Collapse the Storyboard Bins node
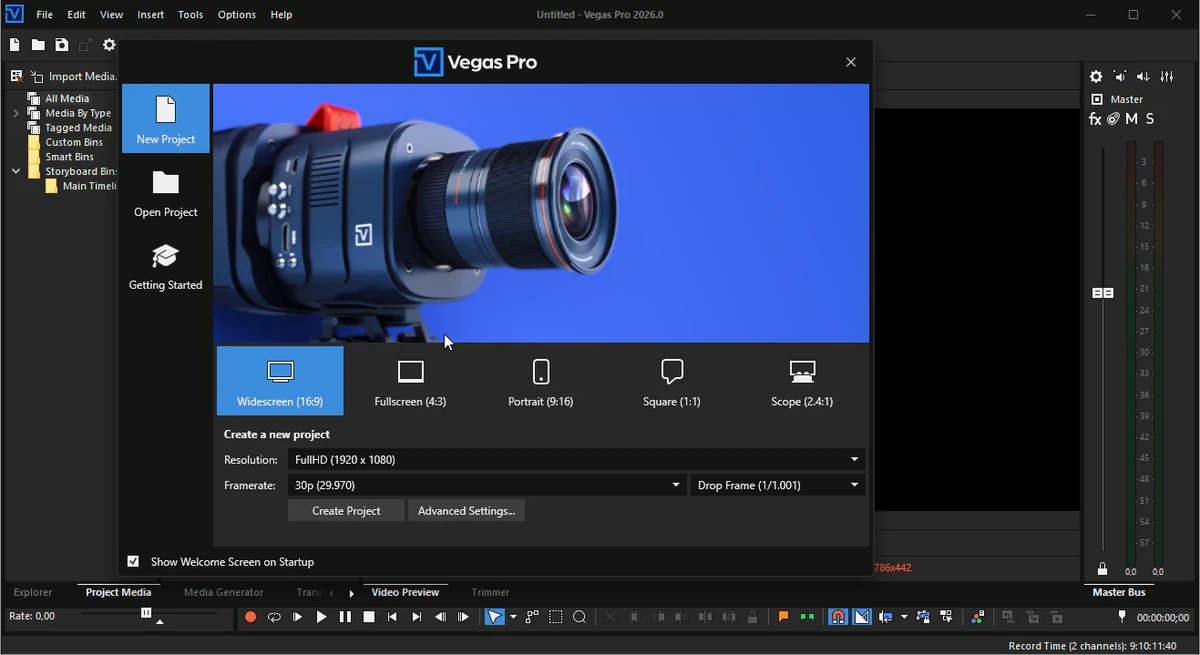Viewport: 1200px width, 655px height. pyautogui.click(x=16, y=172)
